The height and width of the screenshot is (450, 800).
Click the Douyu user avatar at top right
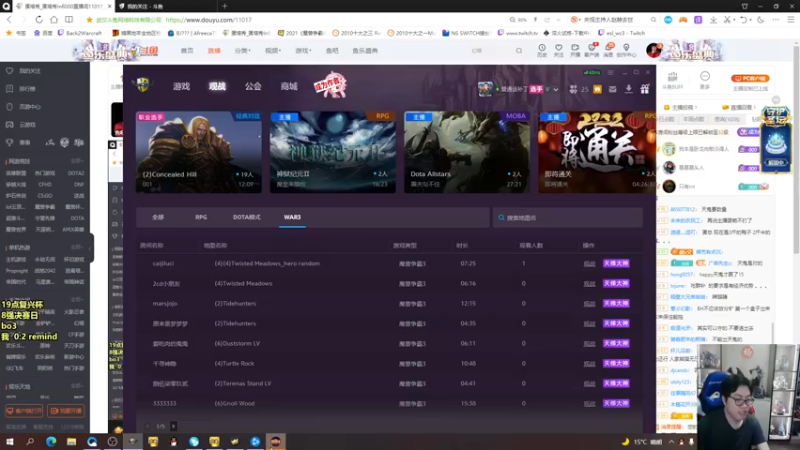click(x=653, y=51)
